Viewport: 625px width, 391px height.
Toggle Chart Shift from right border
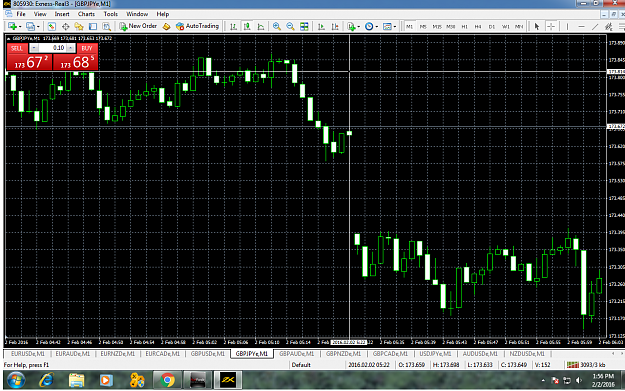click(x=335, y=26)
